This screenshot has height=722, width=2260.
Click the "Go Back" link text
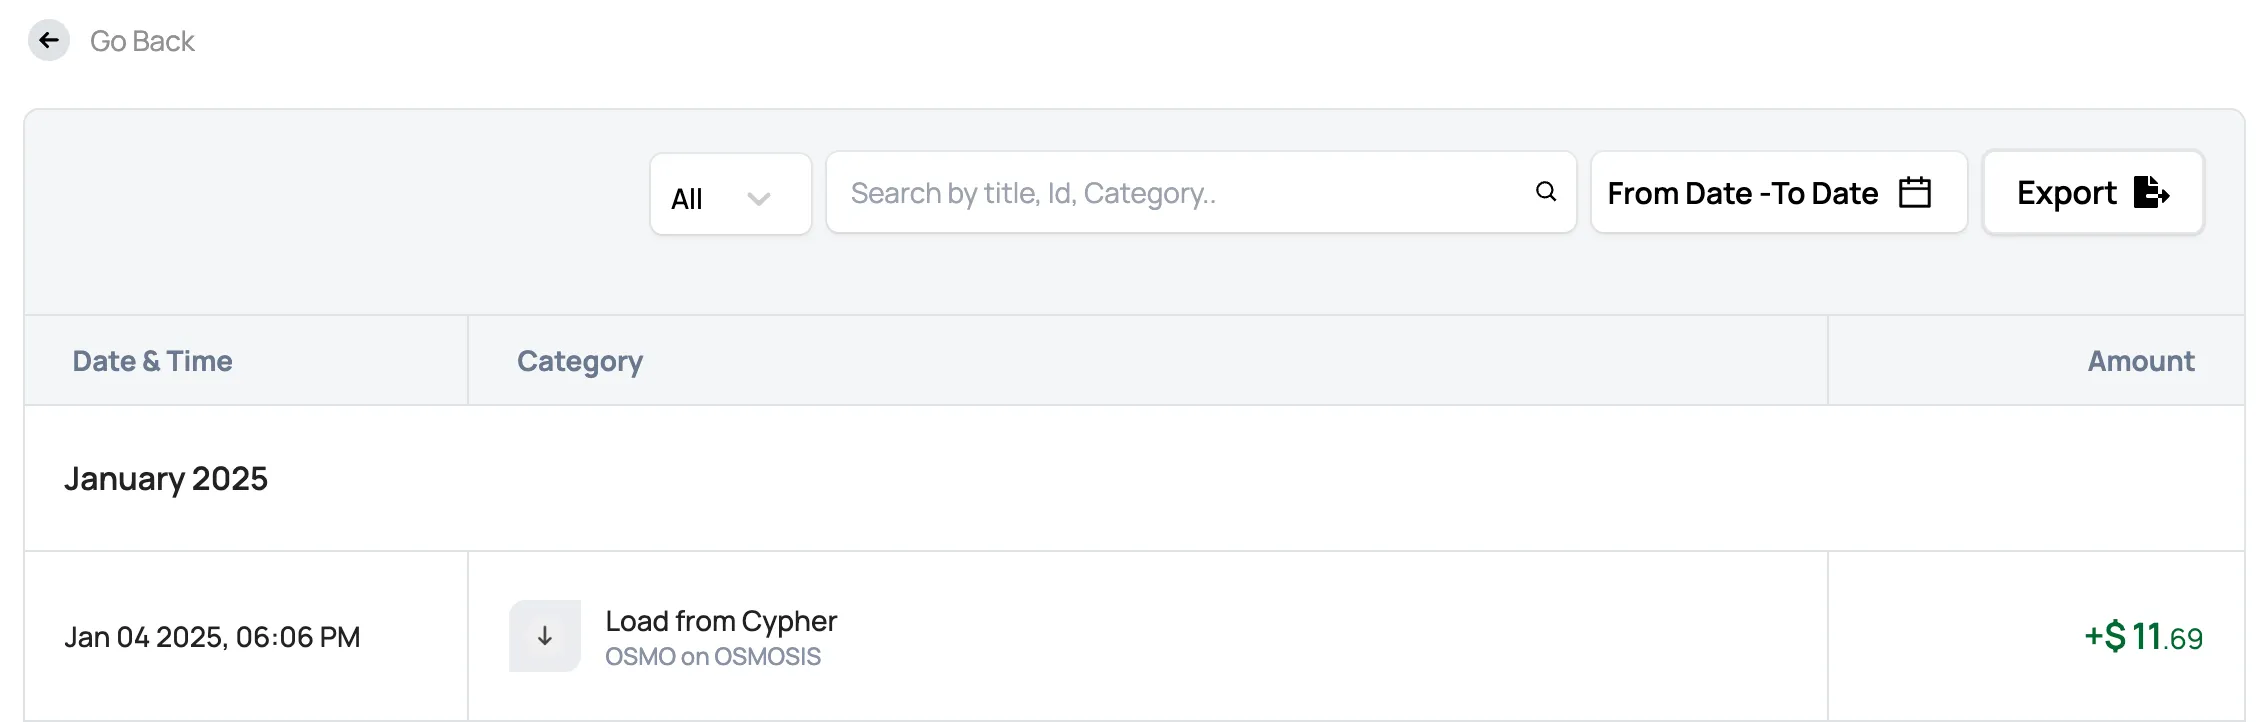142,41
